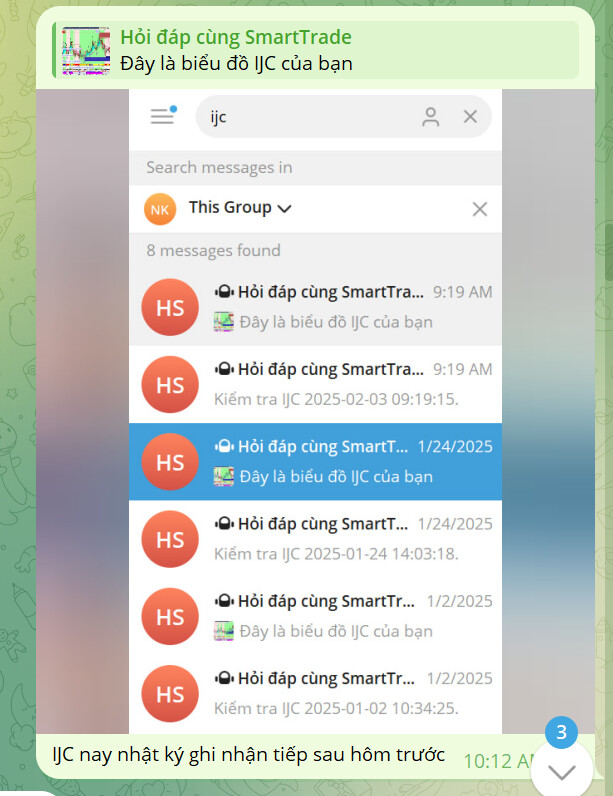Open the chart thumbnail in the reply header
613x796 pixels.
pyautogui.click(x=86, y=51)
